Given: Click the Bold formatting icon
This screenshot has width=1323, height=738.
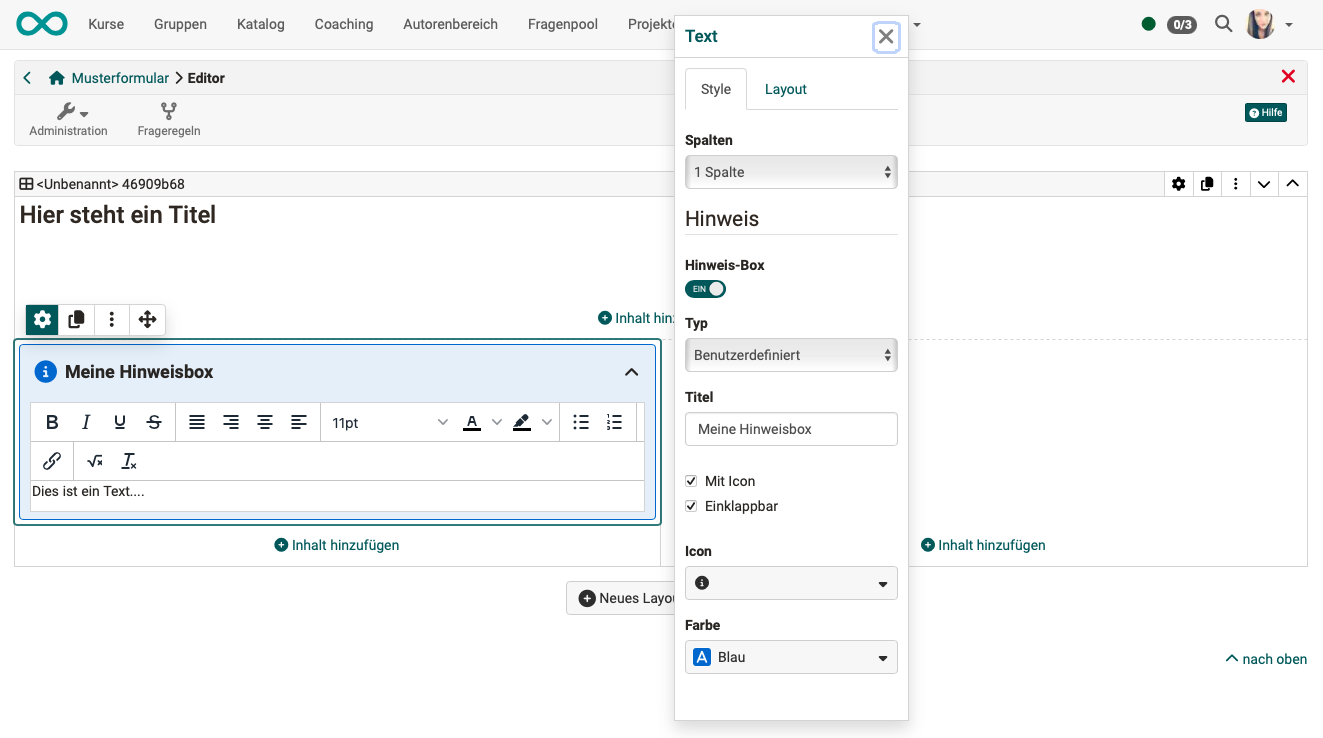Looking at the screenshot, I should click(x=52, y=423).
